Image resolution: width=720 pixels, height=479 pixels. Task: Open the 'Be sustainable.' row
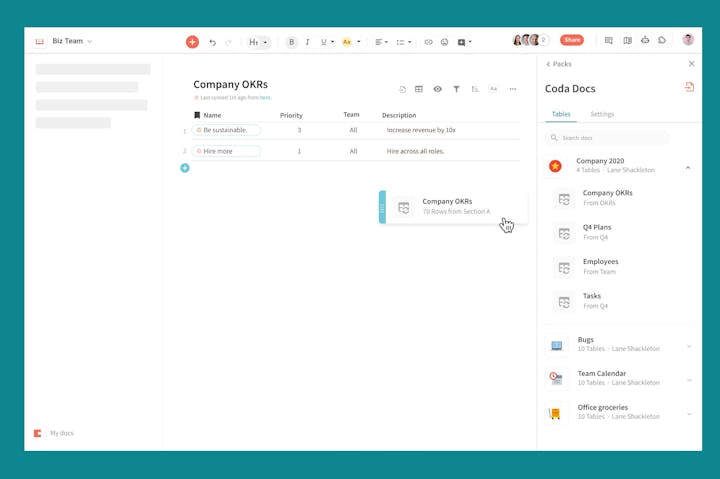pos(226,130)
